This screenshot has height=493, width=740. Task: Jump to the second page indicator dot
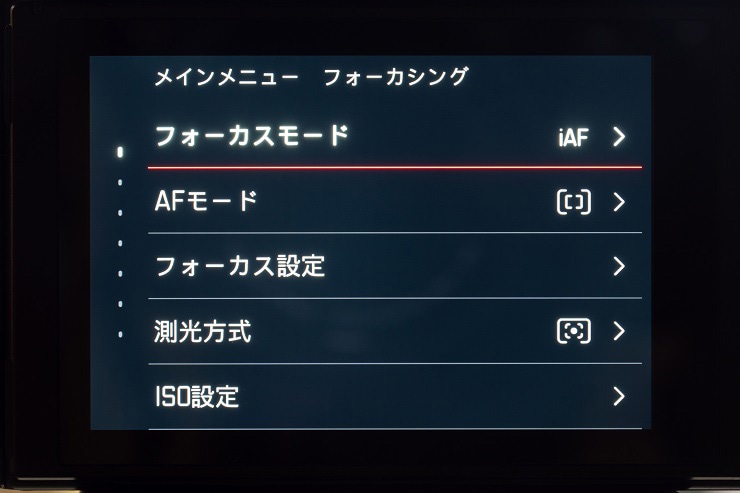(x=120, y=183)
